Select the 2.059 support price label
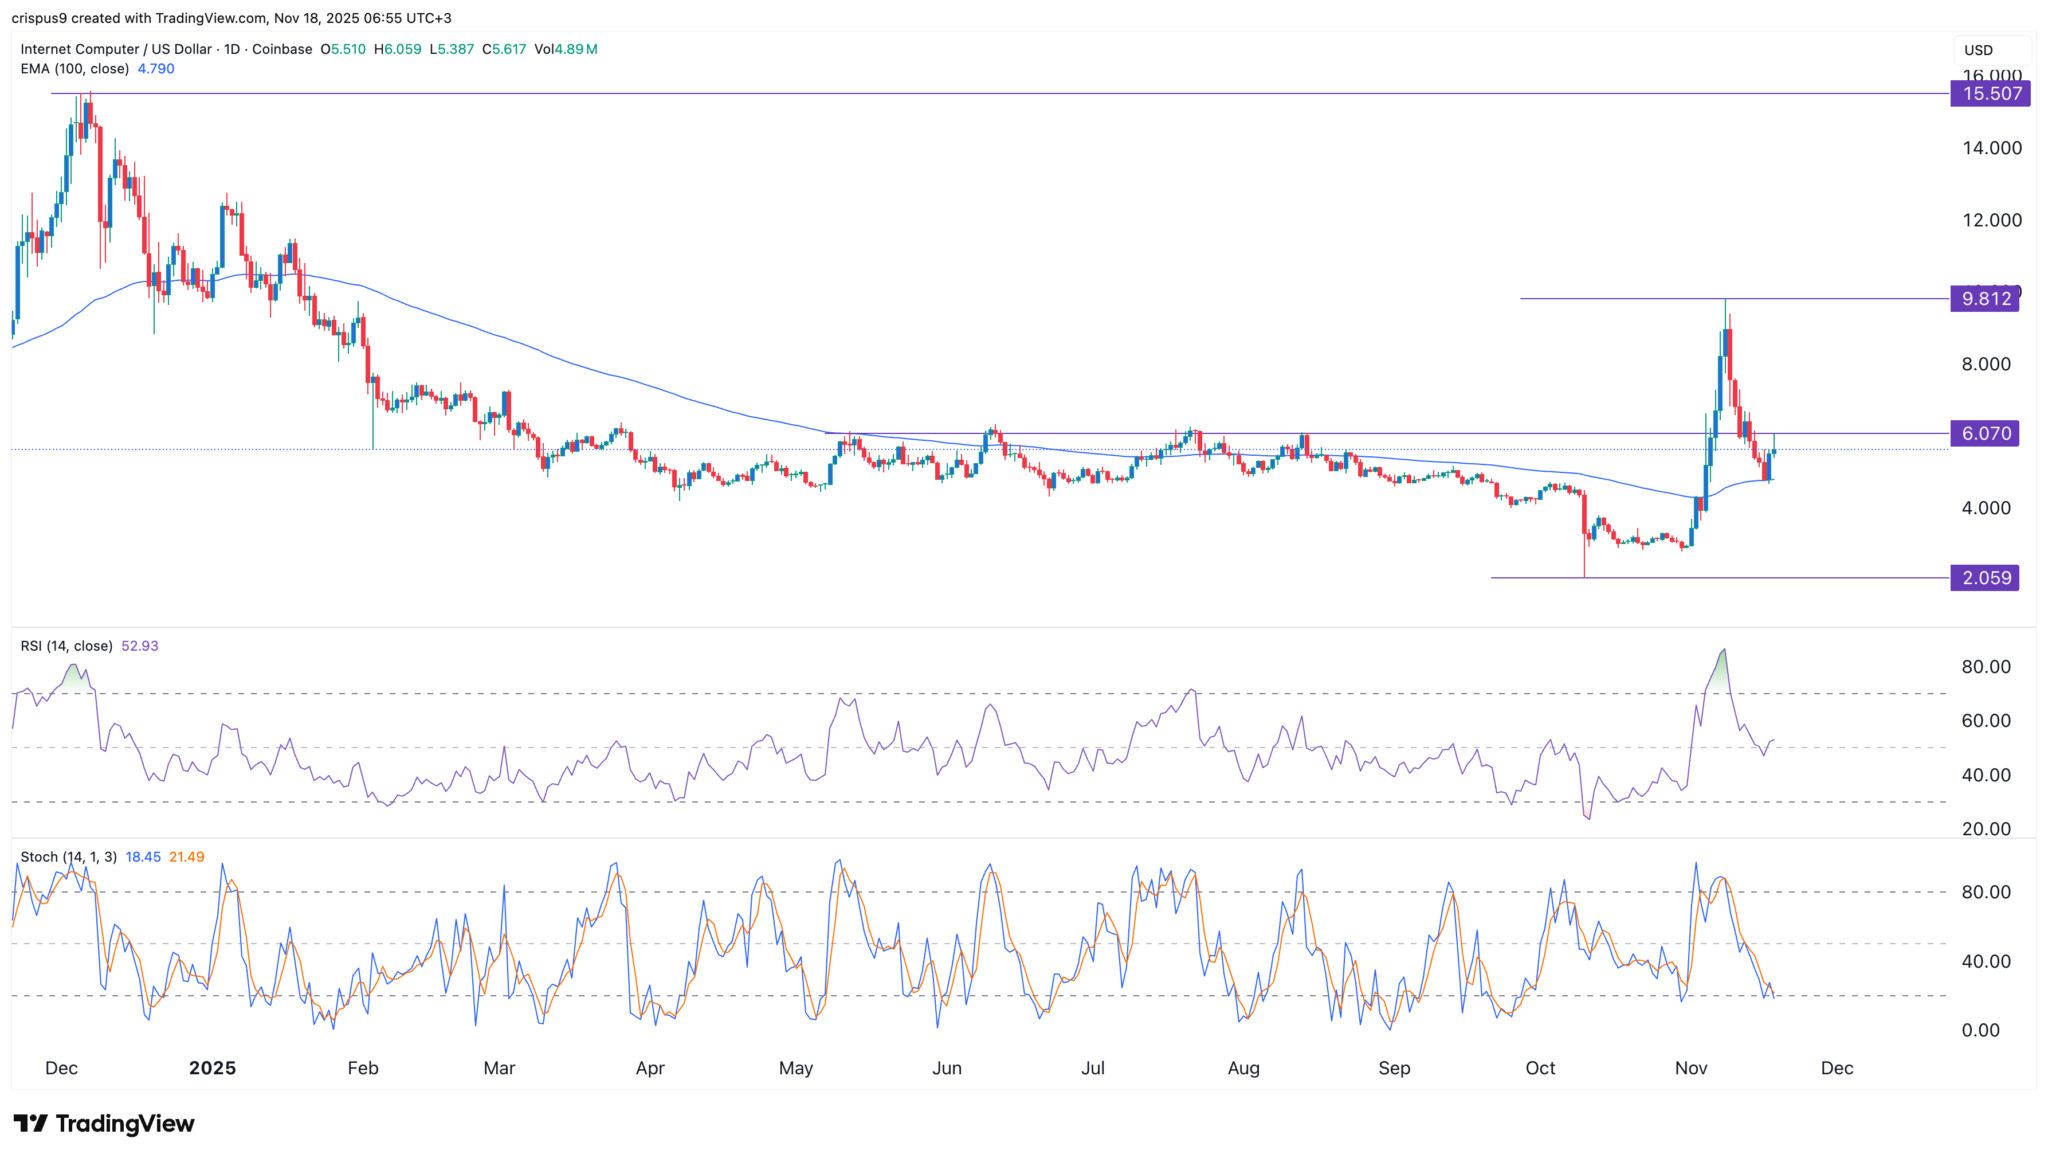 (x=1986, y=578)
